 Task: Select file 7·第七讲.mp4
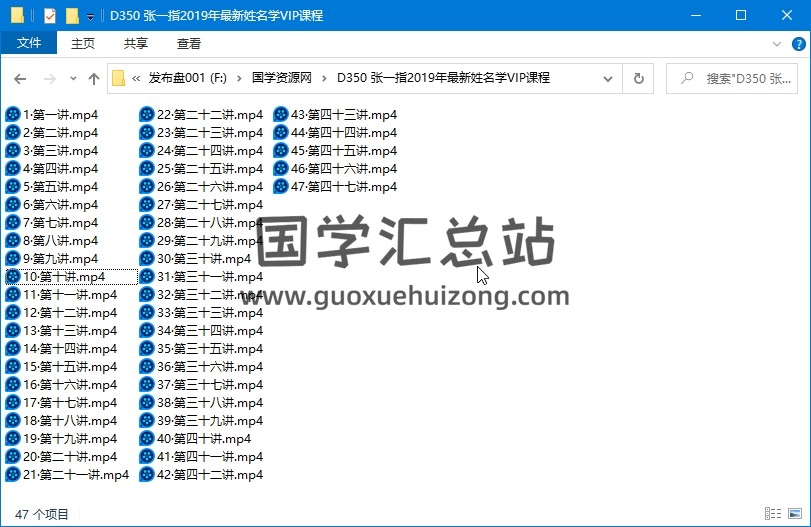[x=52, y=222]
